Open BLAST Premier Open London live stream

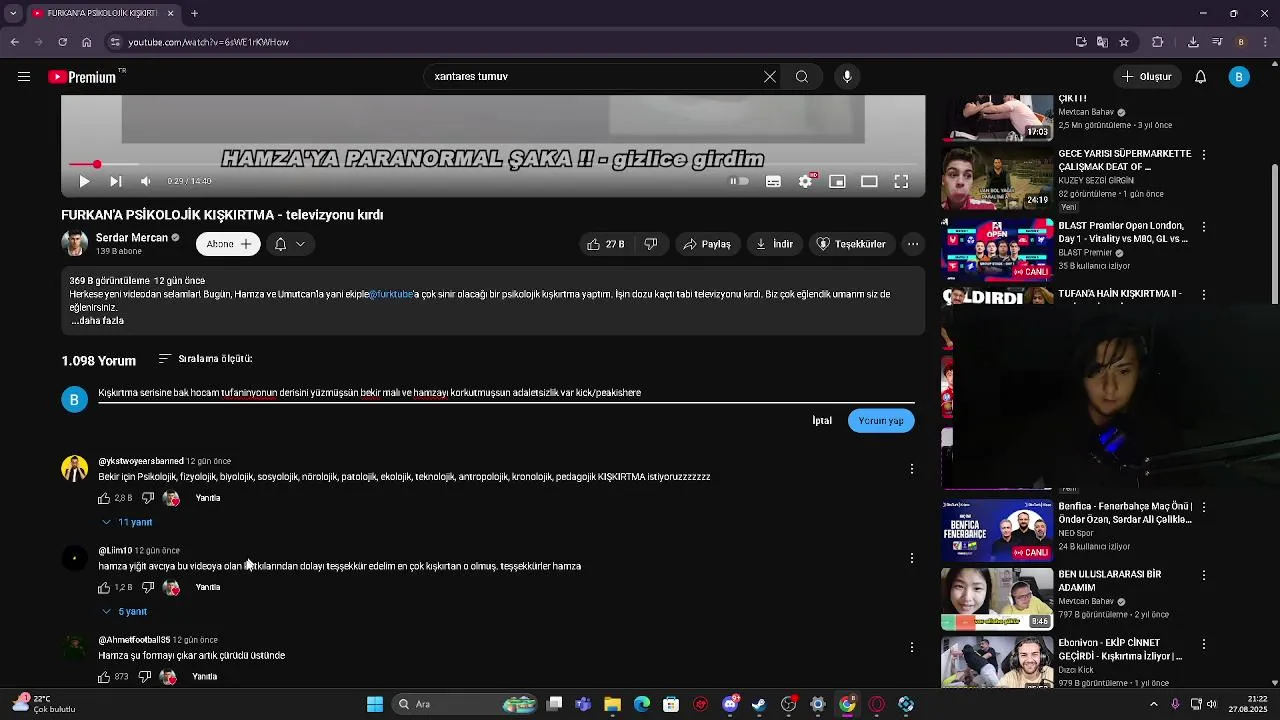[x=997, y=250]
